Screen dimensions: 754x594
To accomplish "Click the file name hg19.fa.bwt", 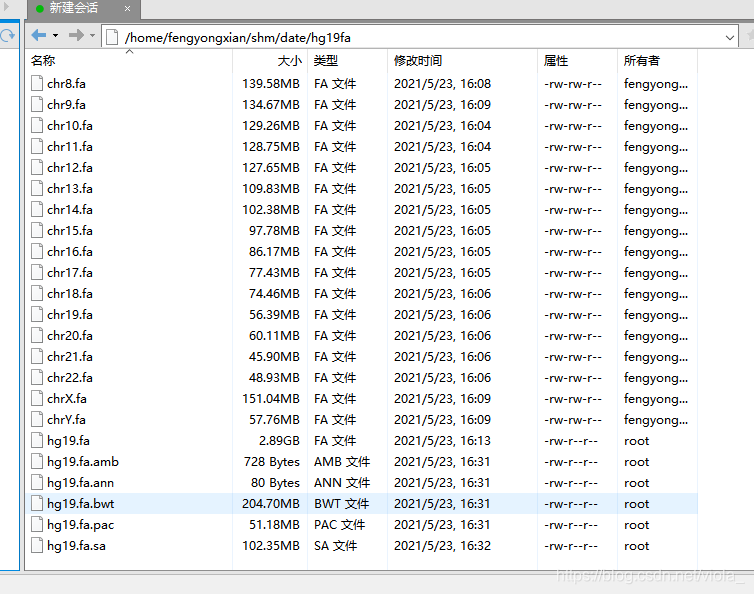I will point(81,504).
